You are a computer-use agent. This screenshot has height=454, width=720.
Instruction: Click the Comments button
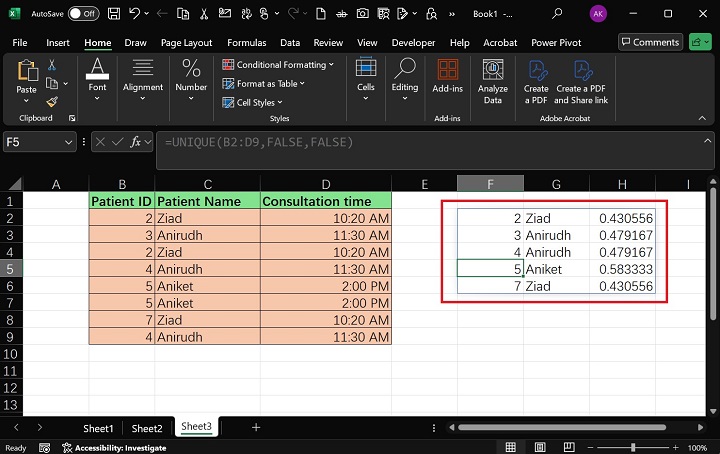(x=650, y=42)
